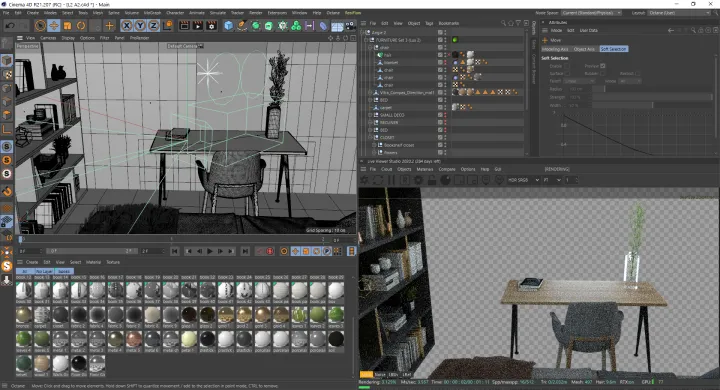The image size is (720, 390).
Task: Toggle the Z axis lock icon
Action: click(154, 26)
